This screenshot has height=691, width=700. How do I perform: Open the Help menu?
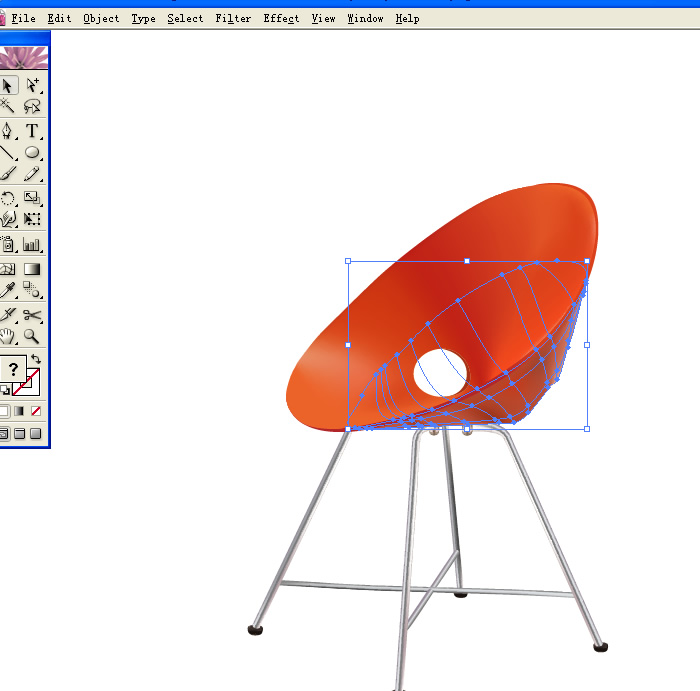coord(407,18)
